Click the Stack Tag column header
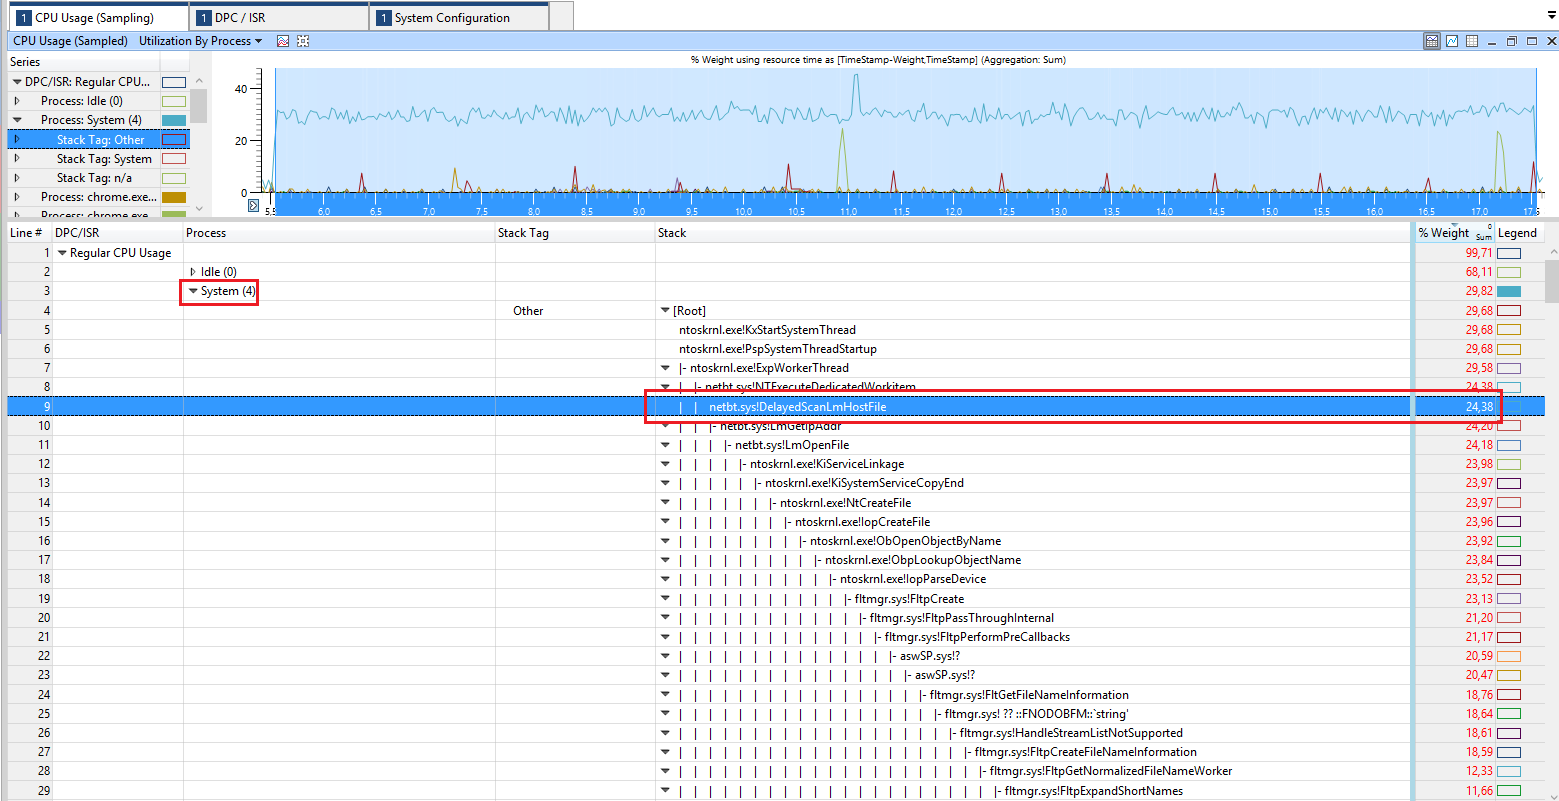Screen dimensions: 1559x801 (575, 233)
